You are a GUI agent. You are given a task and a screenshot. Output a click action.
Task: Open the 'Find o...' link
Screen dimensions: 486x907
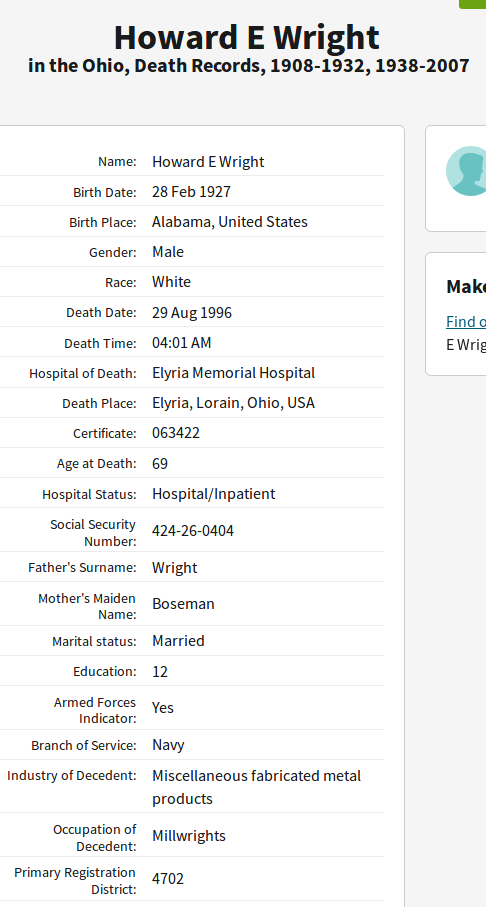[x=466, y=321]
